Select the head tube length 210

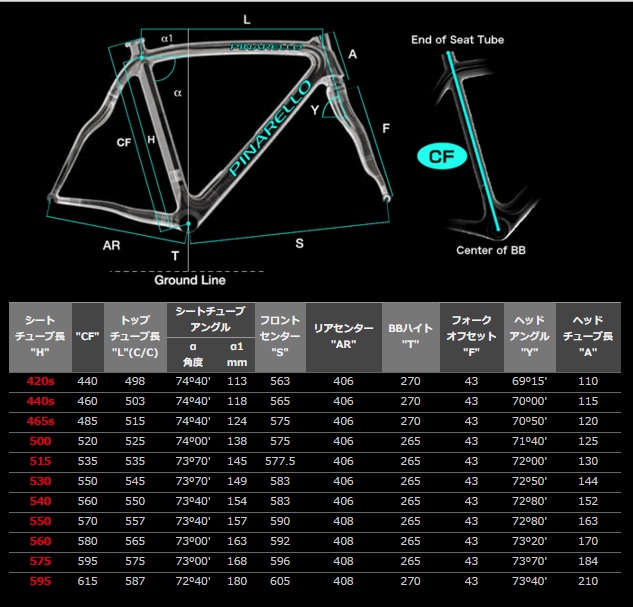[588, 581]
